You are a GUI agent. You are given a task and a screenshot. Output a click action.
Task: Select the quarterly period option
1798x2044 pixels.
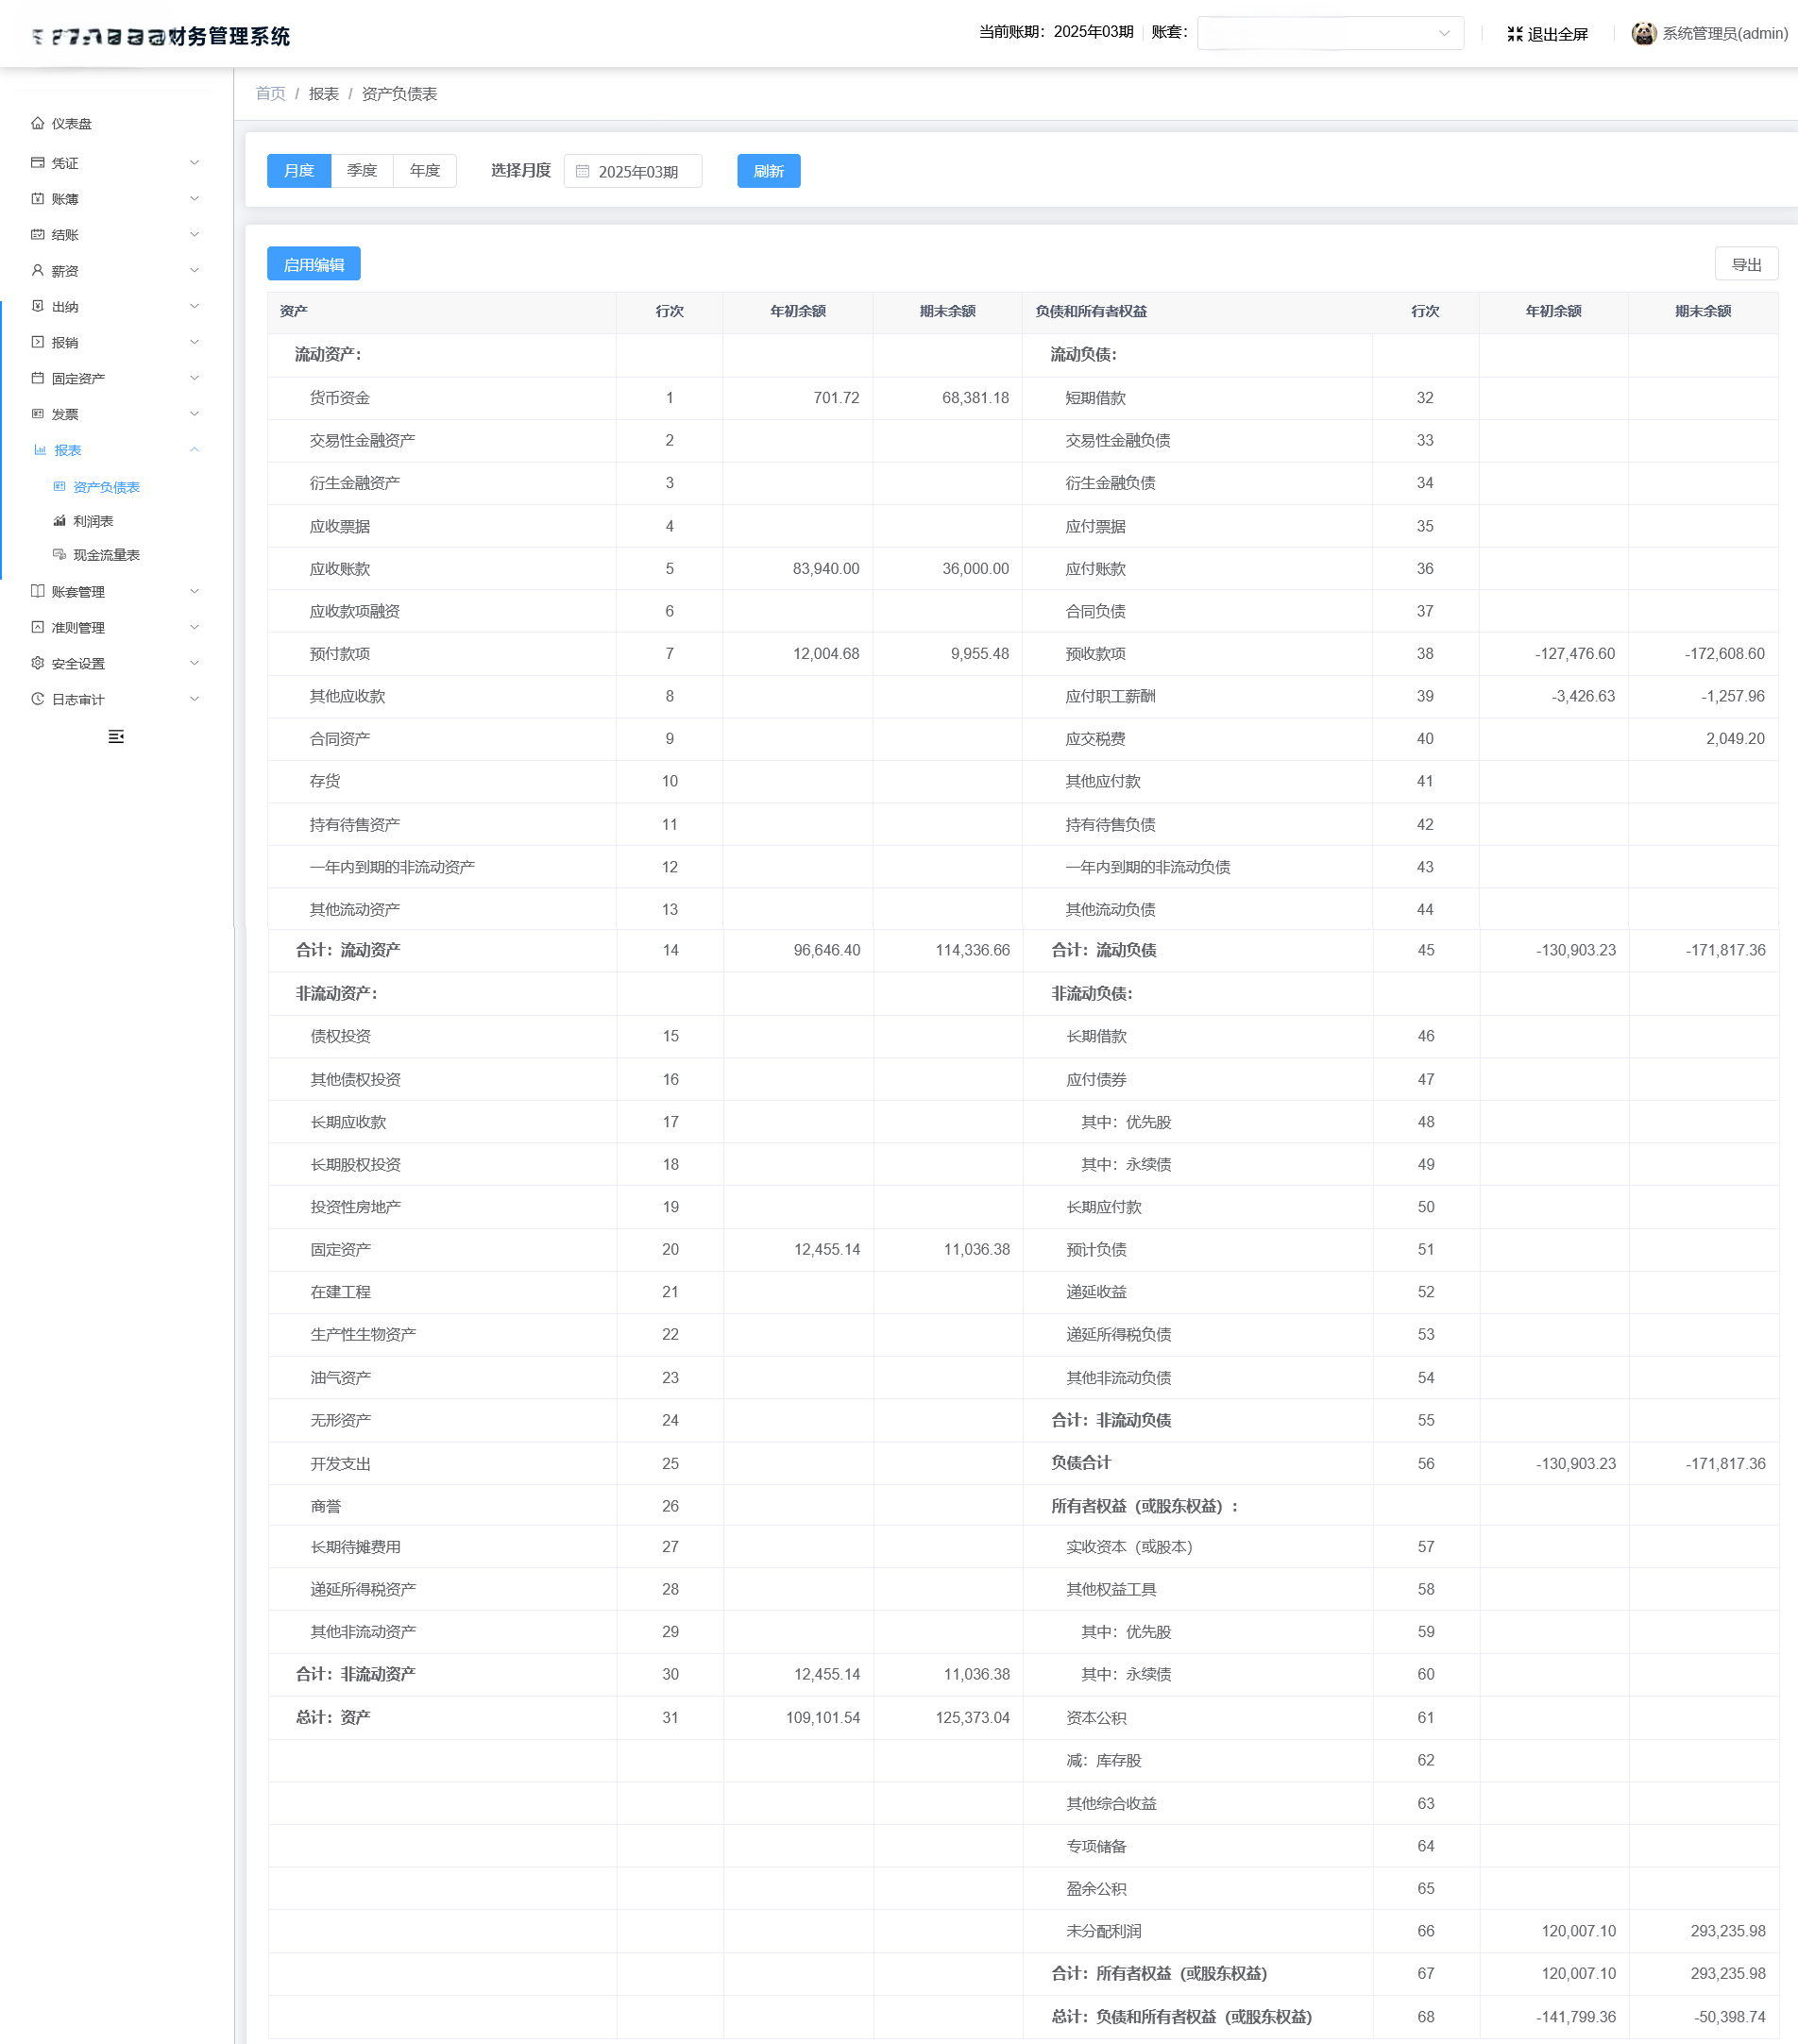click(362, 171)
